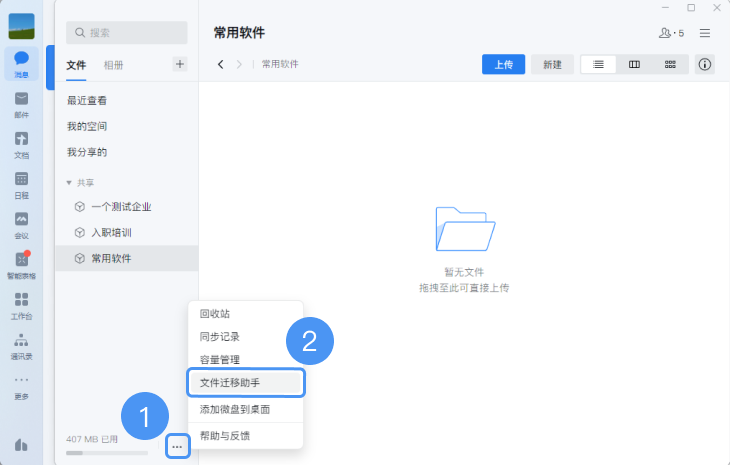730x465 pixels.
Task: Open 文档 documents icon in sidebar
Action: click(x=21, y=143)
